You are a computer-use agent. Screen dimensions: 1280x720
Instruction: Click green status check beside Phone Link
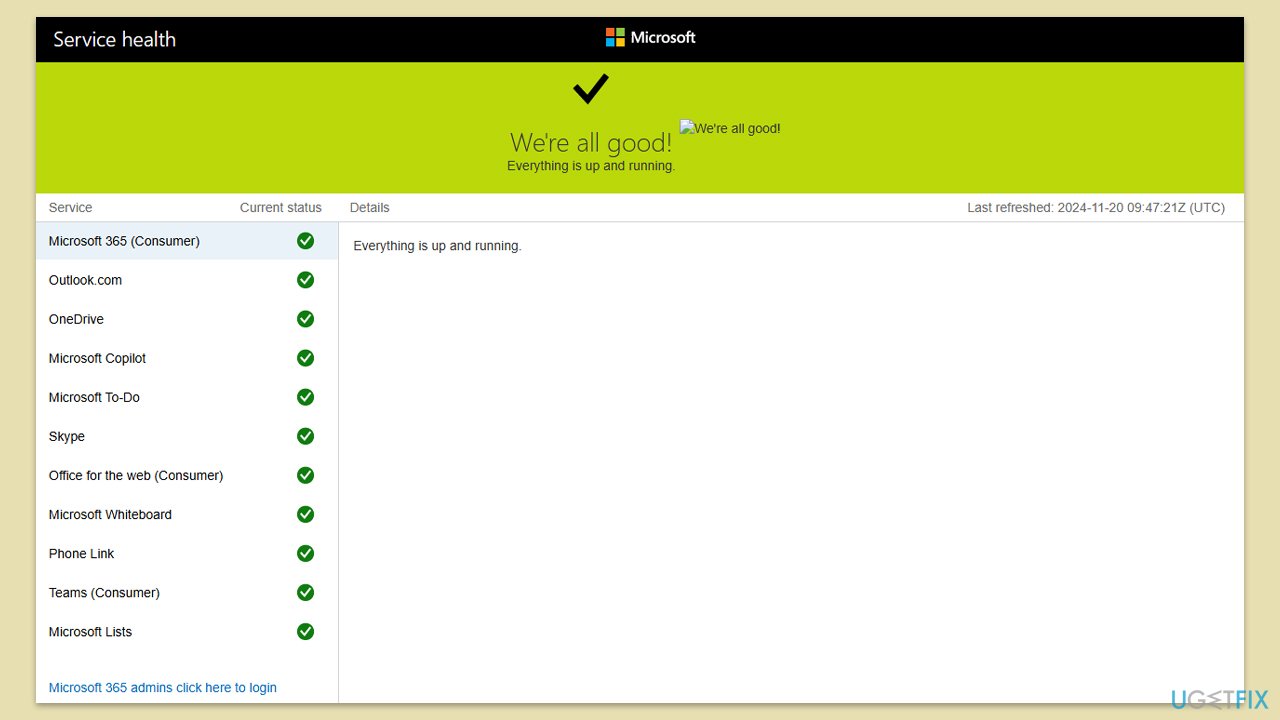point(306,553)
